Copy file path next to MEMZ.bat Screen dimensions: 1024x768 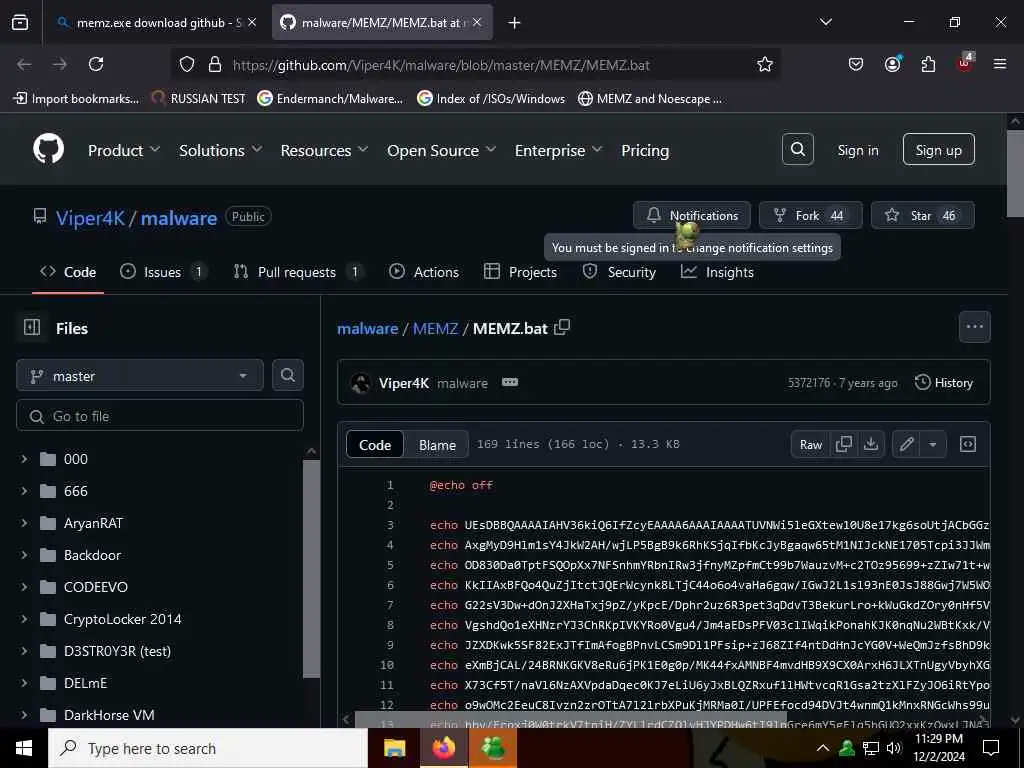562,327
